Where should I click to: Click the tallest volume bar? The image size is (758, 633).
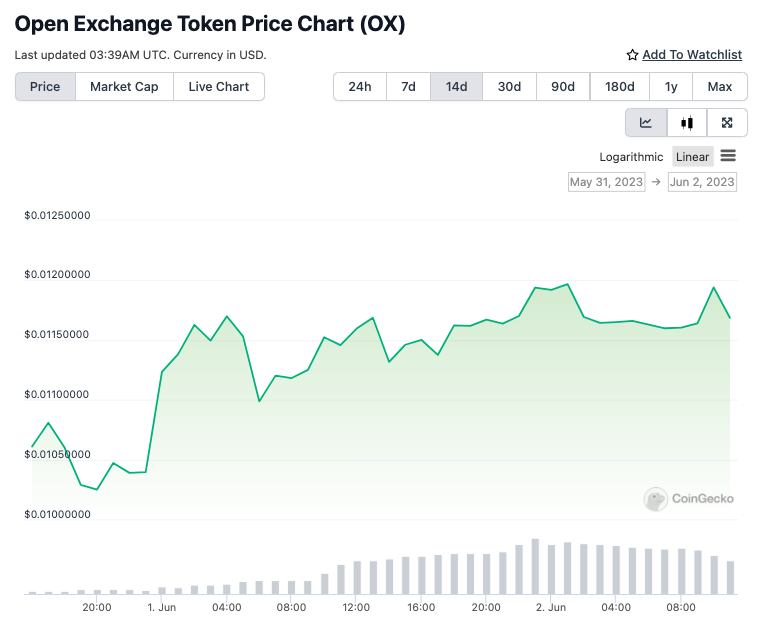[535, 567]
